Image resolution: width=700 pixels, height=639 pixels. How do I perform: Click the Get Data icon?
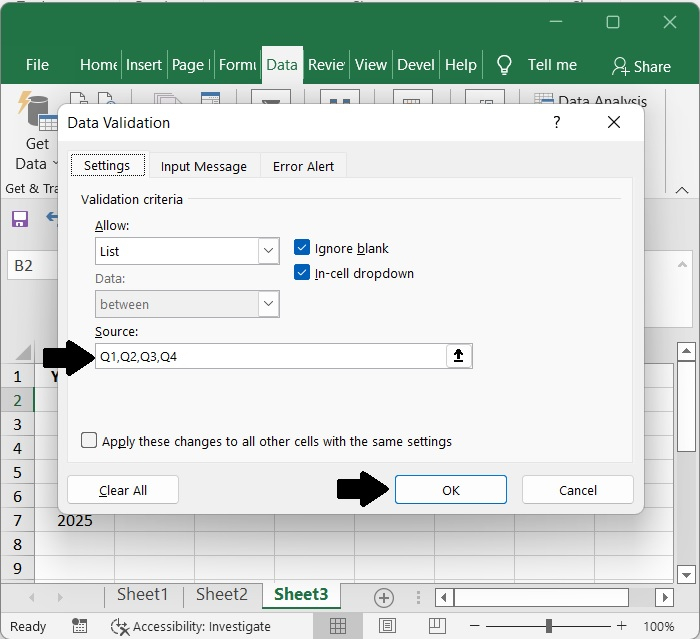tap(38, 111)
